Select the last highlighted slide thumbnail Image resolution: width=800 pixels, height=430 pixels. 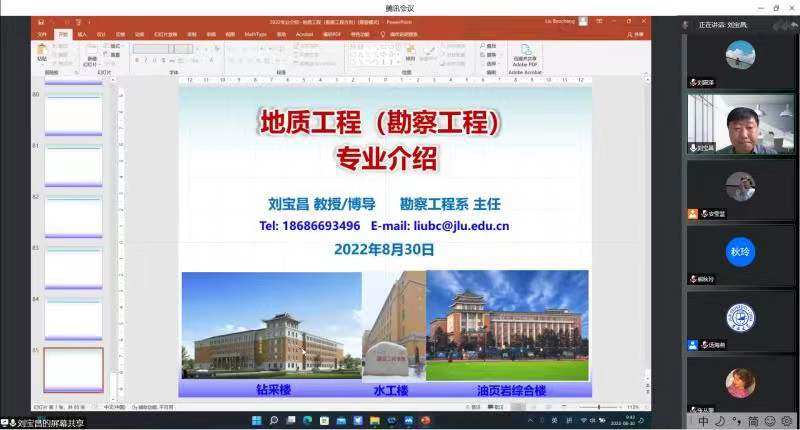(x=73, y=370)
